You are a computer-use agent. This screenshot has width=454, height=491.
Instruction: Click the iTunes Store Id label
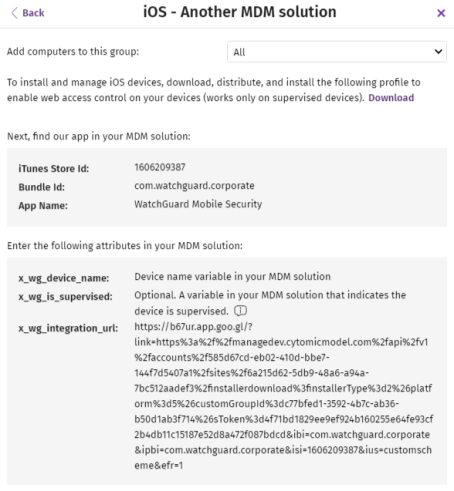[54, 169]
